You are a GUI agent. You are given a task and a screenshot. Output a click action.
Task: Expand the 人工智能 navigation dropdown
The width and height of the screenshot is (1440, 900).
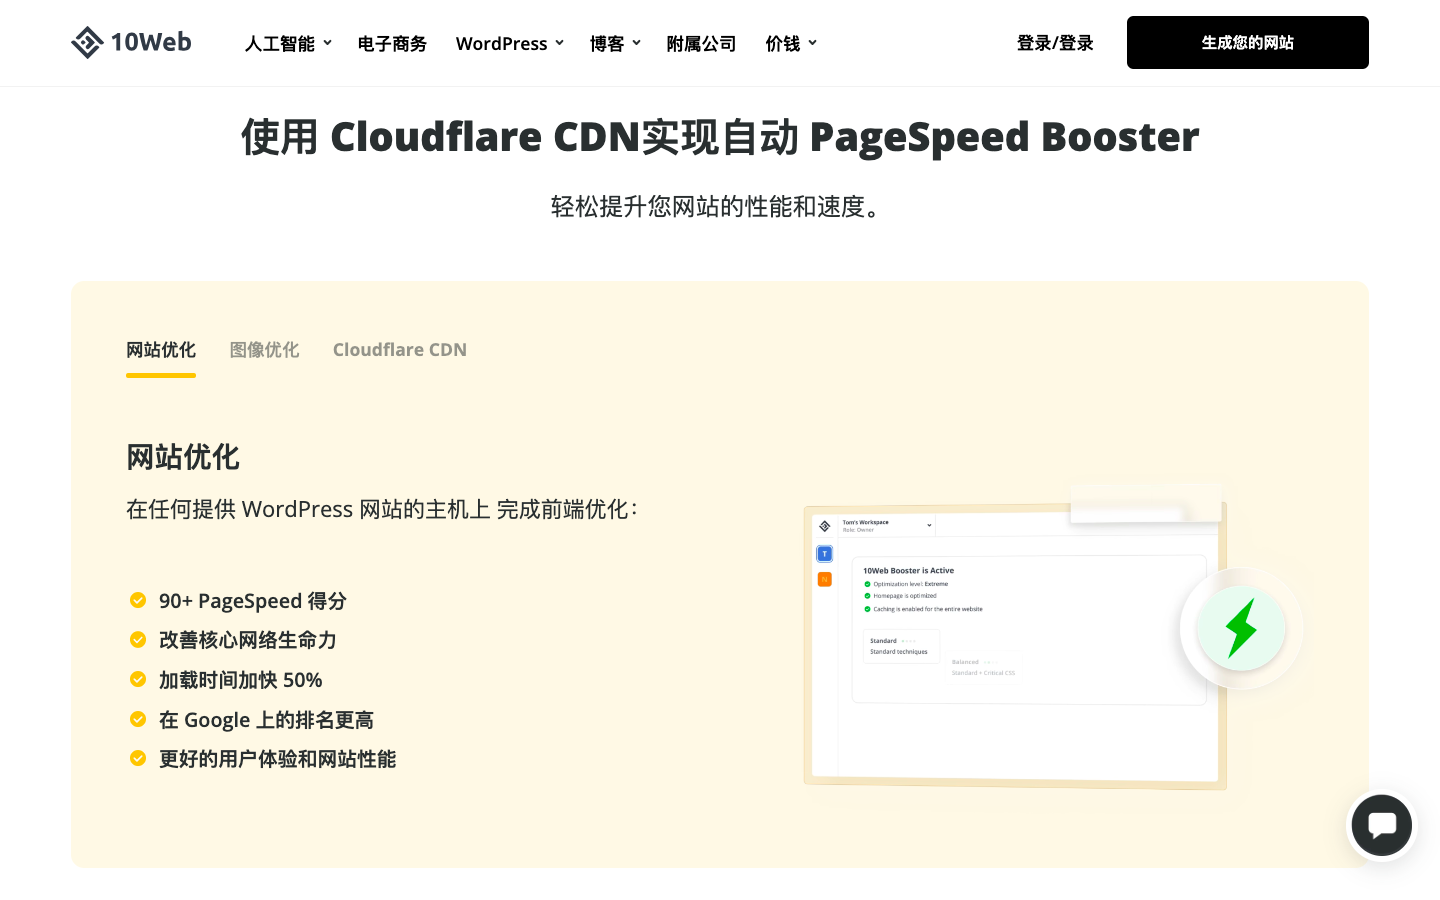[288, 43]
